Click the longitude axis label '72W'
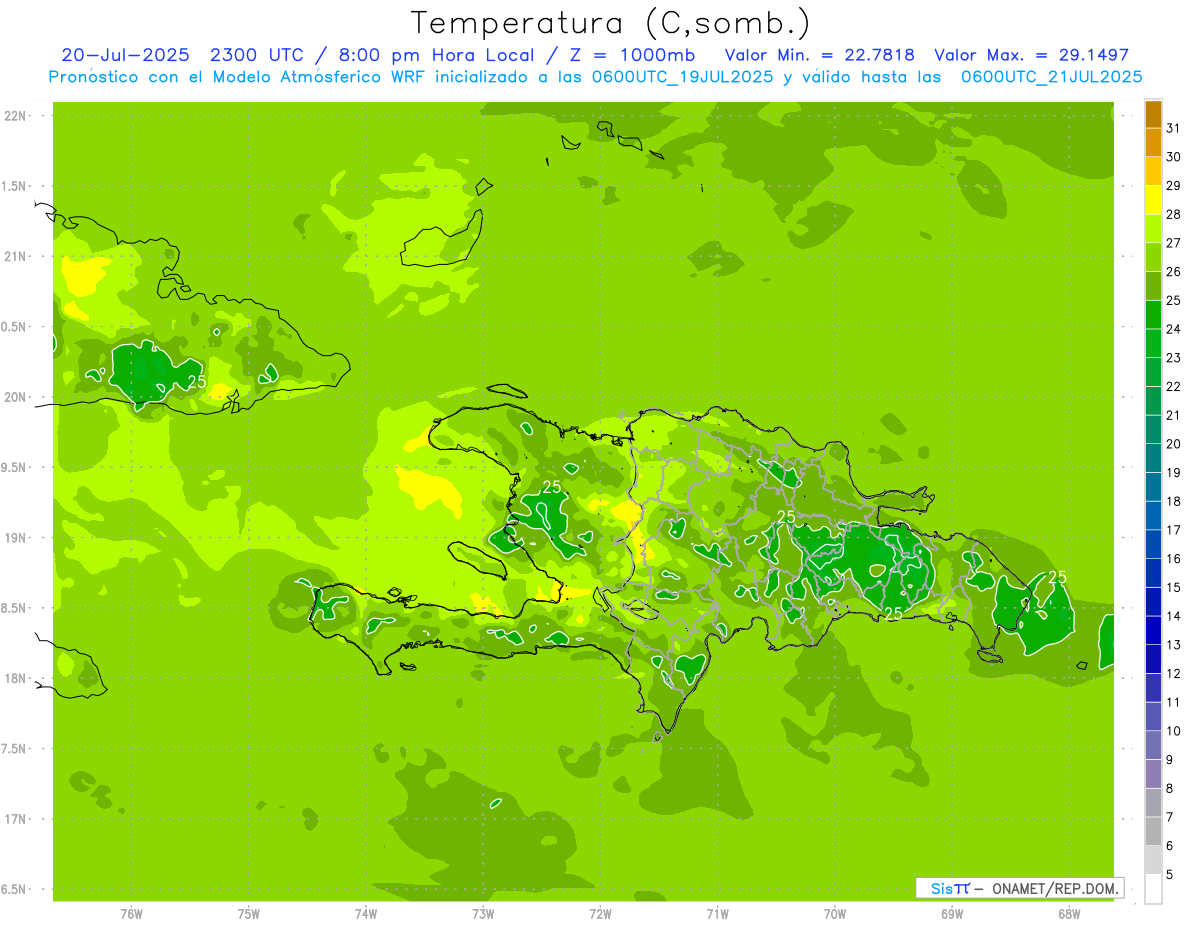This screenshot has width=1200, height=927. pyautogui.click(x=600, y=914)
